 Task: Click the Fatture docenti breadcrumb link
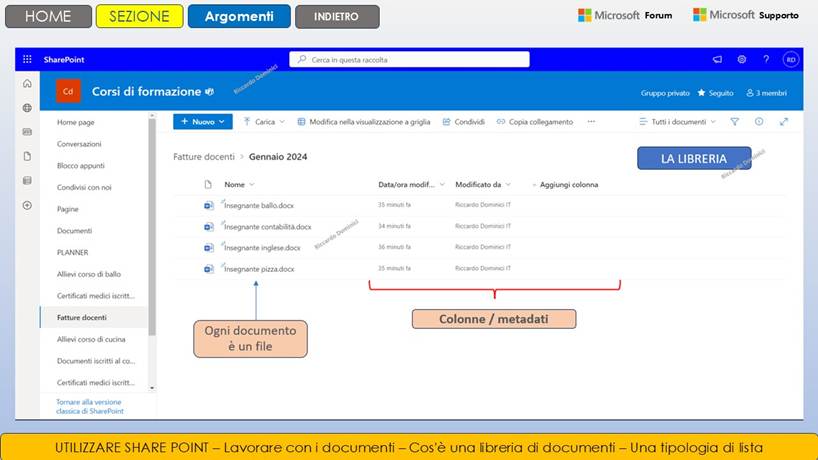(204, 156)
